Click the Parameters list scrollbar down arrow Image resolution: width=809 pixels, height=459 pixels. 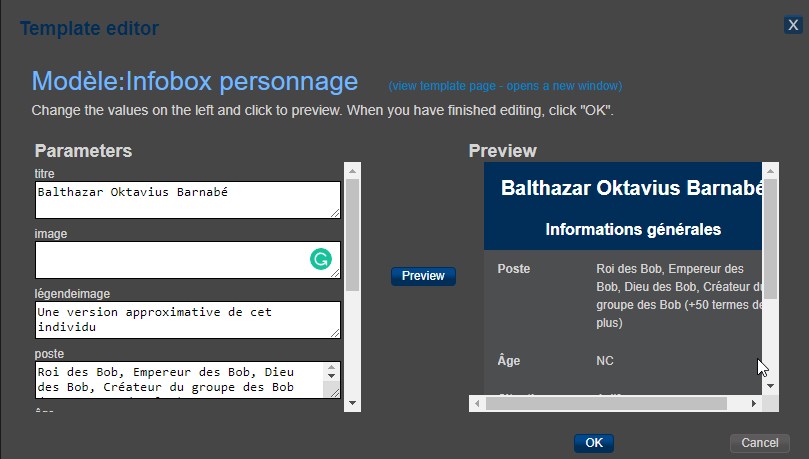353,402
